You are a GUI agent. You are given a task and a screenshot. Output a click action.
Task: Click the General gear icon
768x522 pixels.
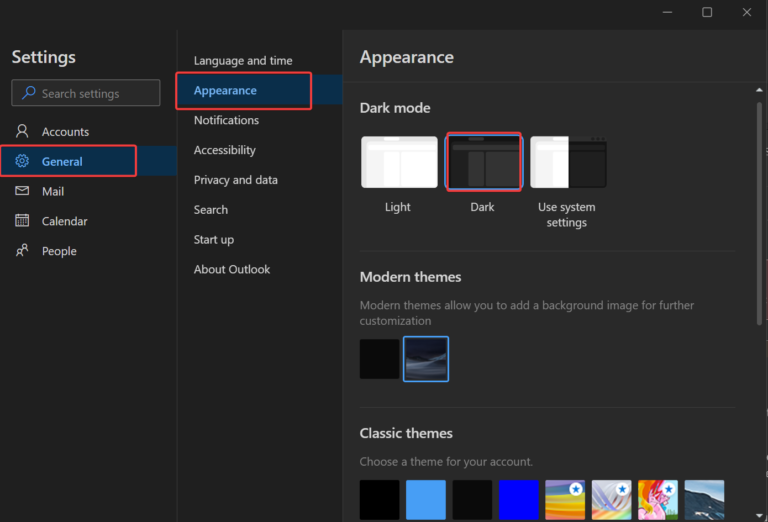[22, 161]
